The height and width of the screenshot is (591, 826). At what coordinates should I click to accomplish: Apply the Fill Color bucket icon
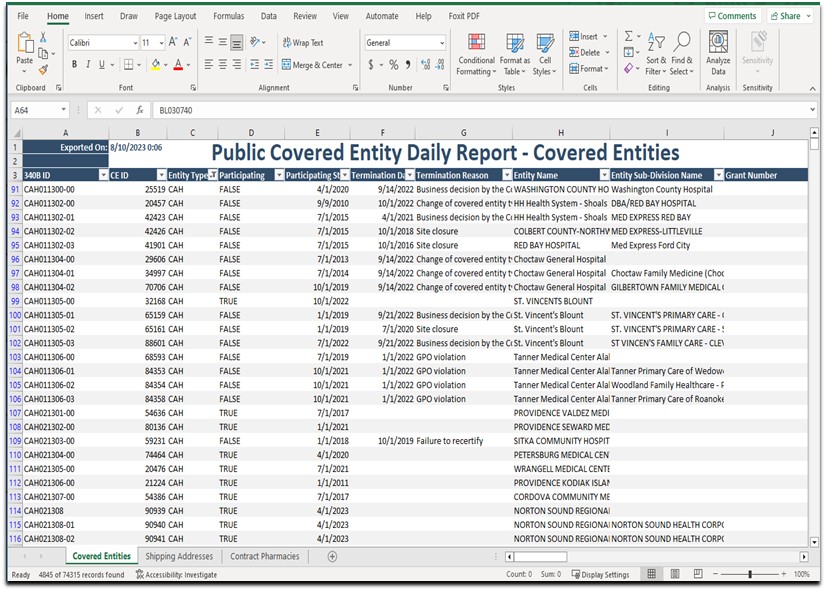coord(155,64)
